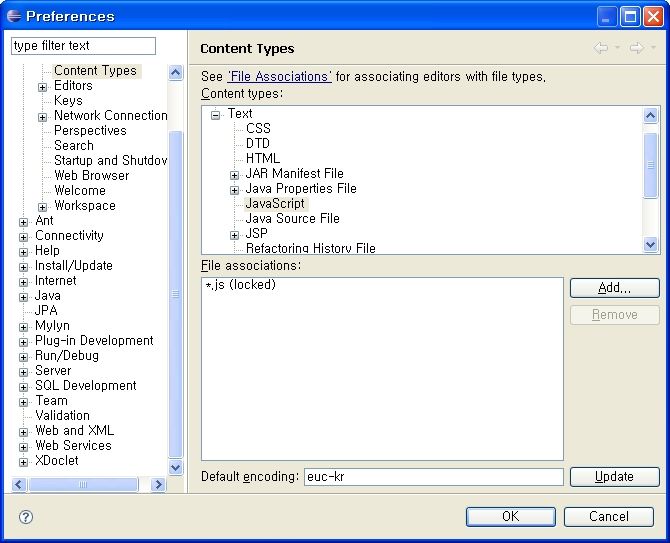The image size is (670, 543).
Task: Confirm with the OK button
Action: [x=511, y=517]
